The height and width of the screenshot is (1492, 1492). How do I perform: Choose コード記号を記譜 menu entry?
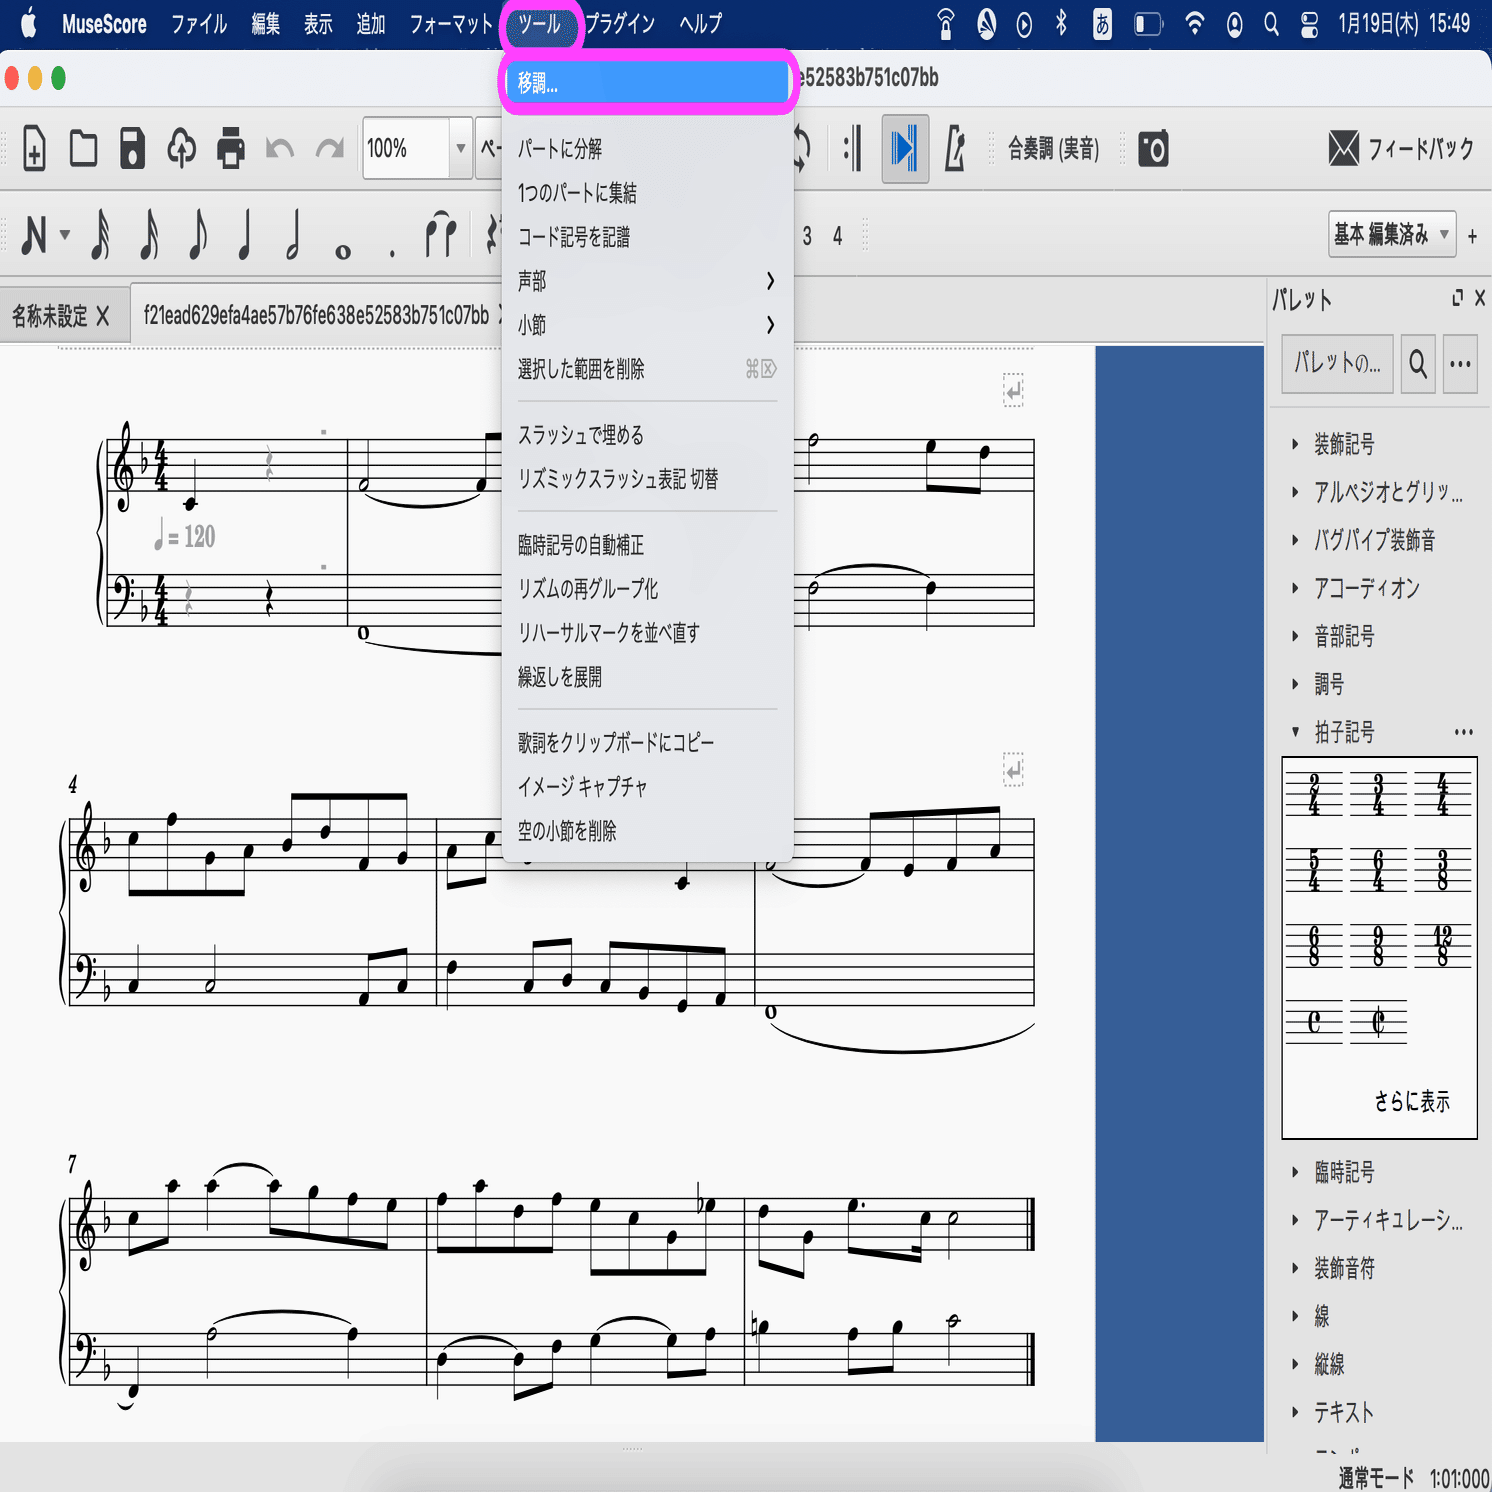pos(647,237)
